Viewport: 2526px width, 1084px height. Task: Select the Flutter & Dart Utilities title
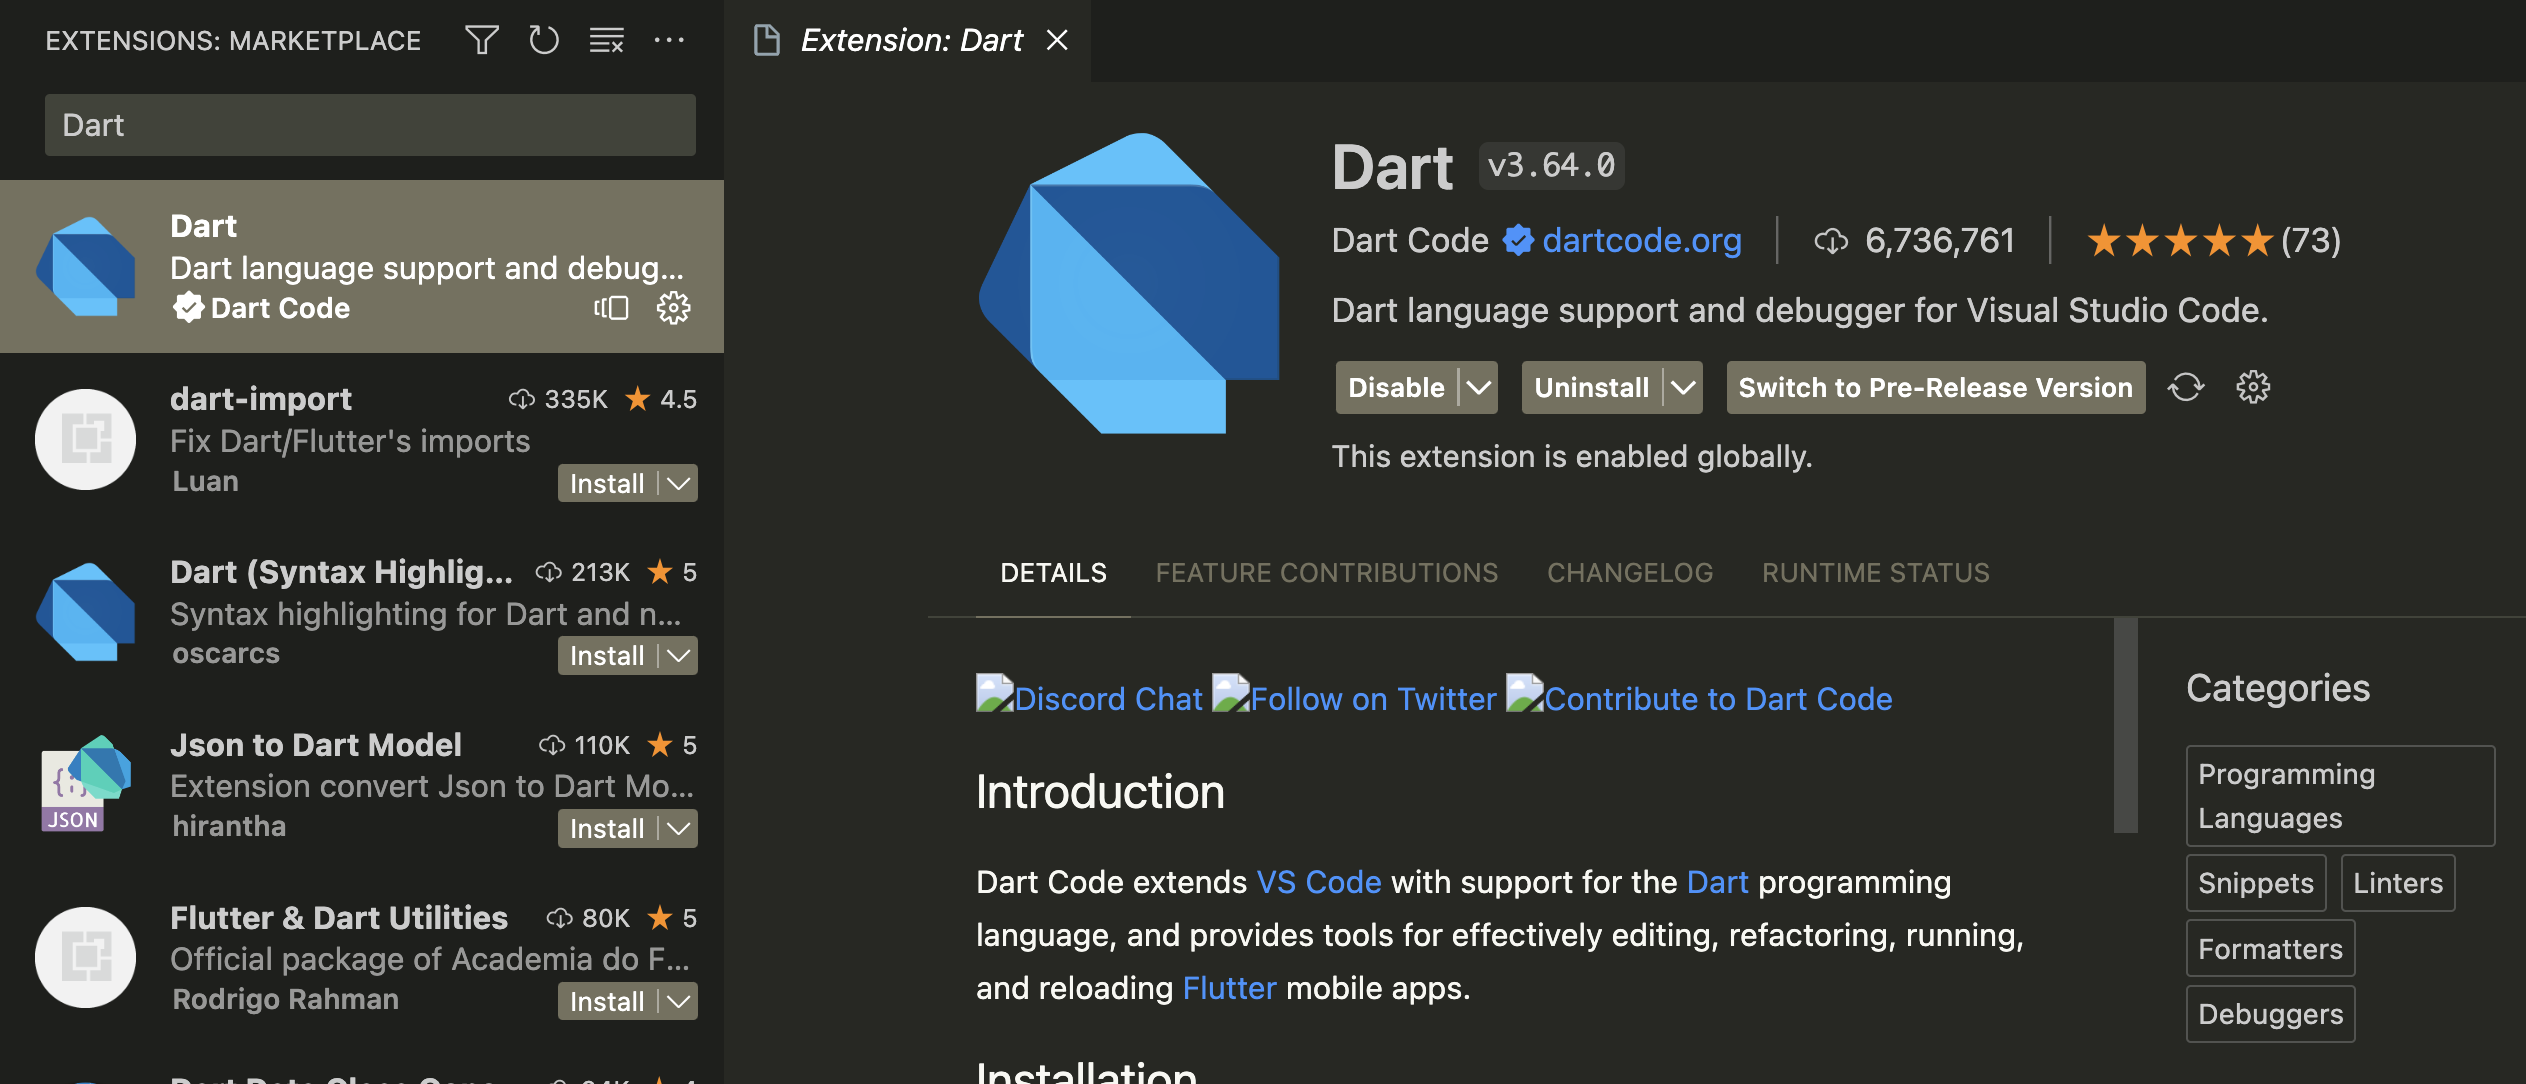tap(339, 917)
